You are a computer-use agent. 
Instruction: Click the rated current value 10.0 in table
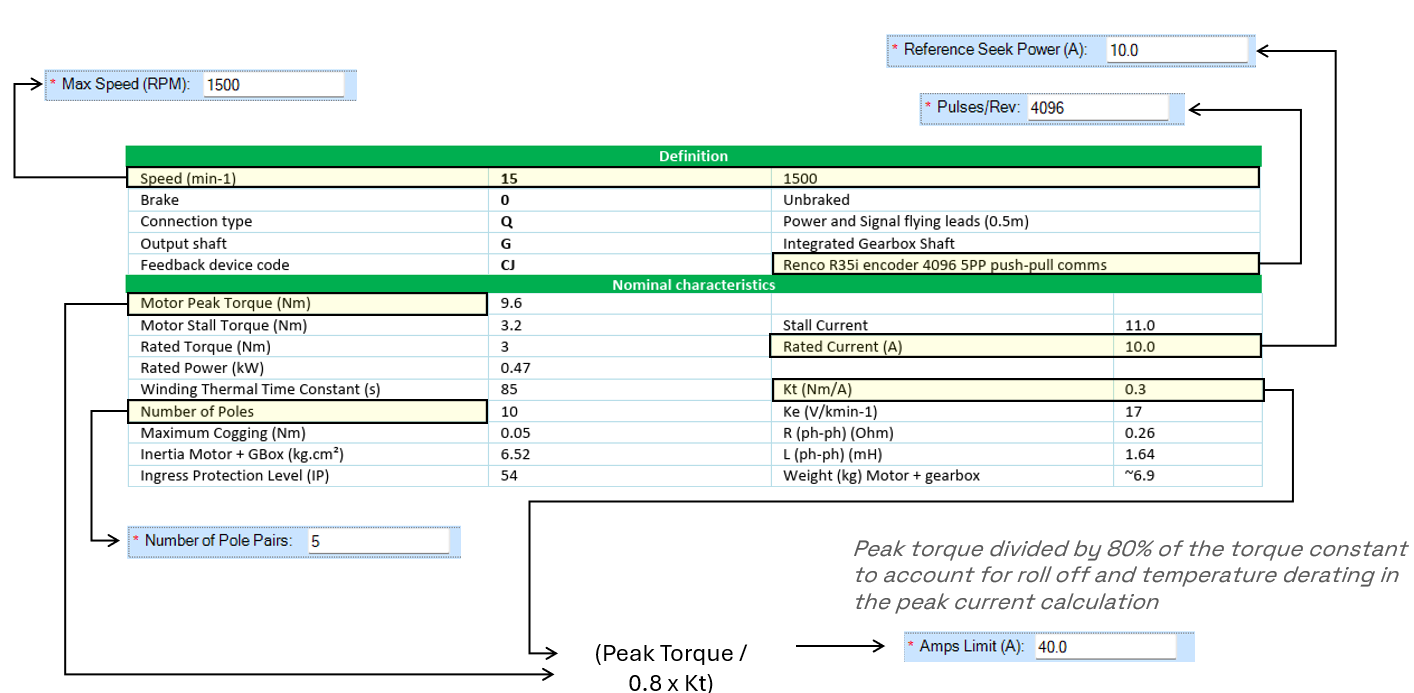[1140, 347]
